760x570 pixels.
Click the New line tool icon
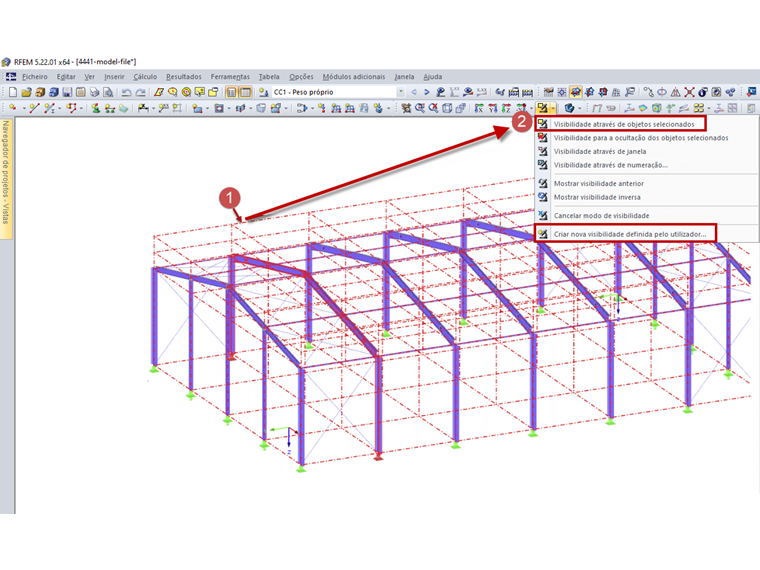[34, 108]
